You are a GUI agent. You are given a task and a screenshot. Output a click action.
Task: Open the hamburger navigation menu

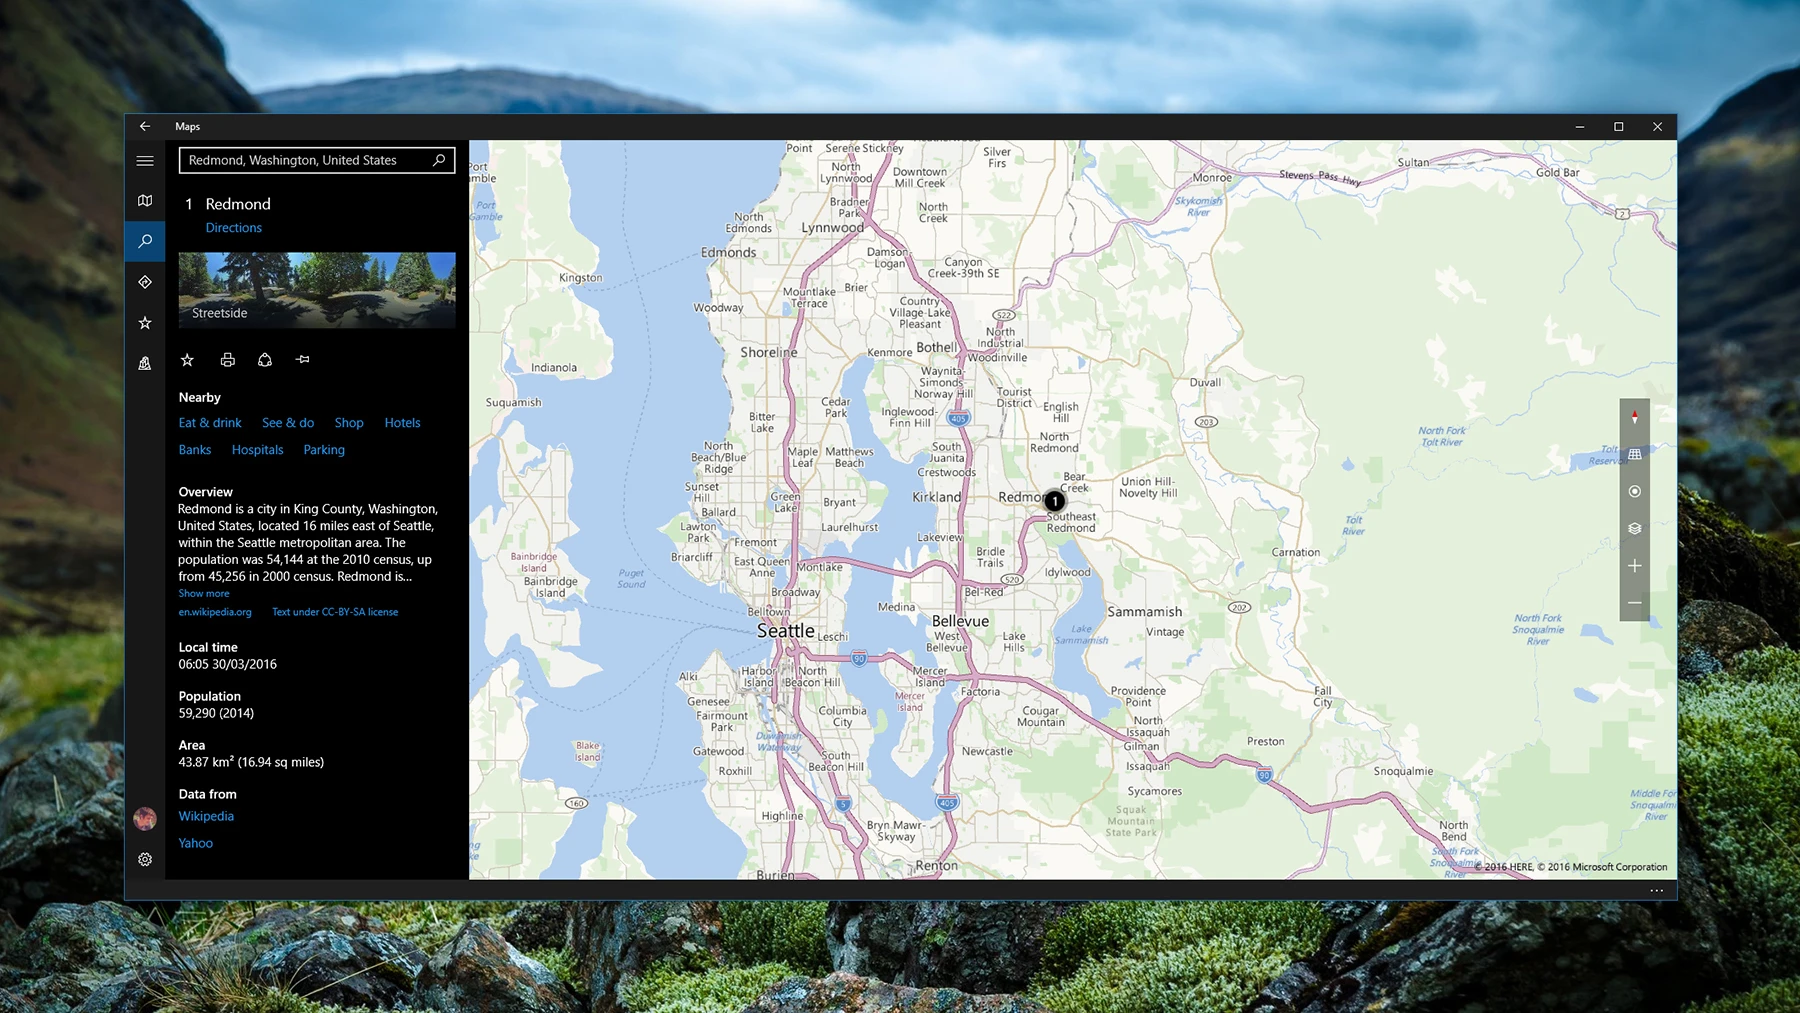(x=145, y=160)
